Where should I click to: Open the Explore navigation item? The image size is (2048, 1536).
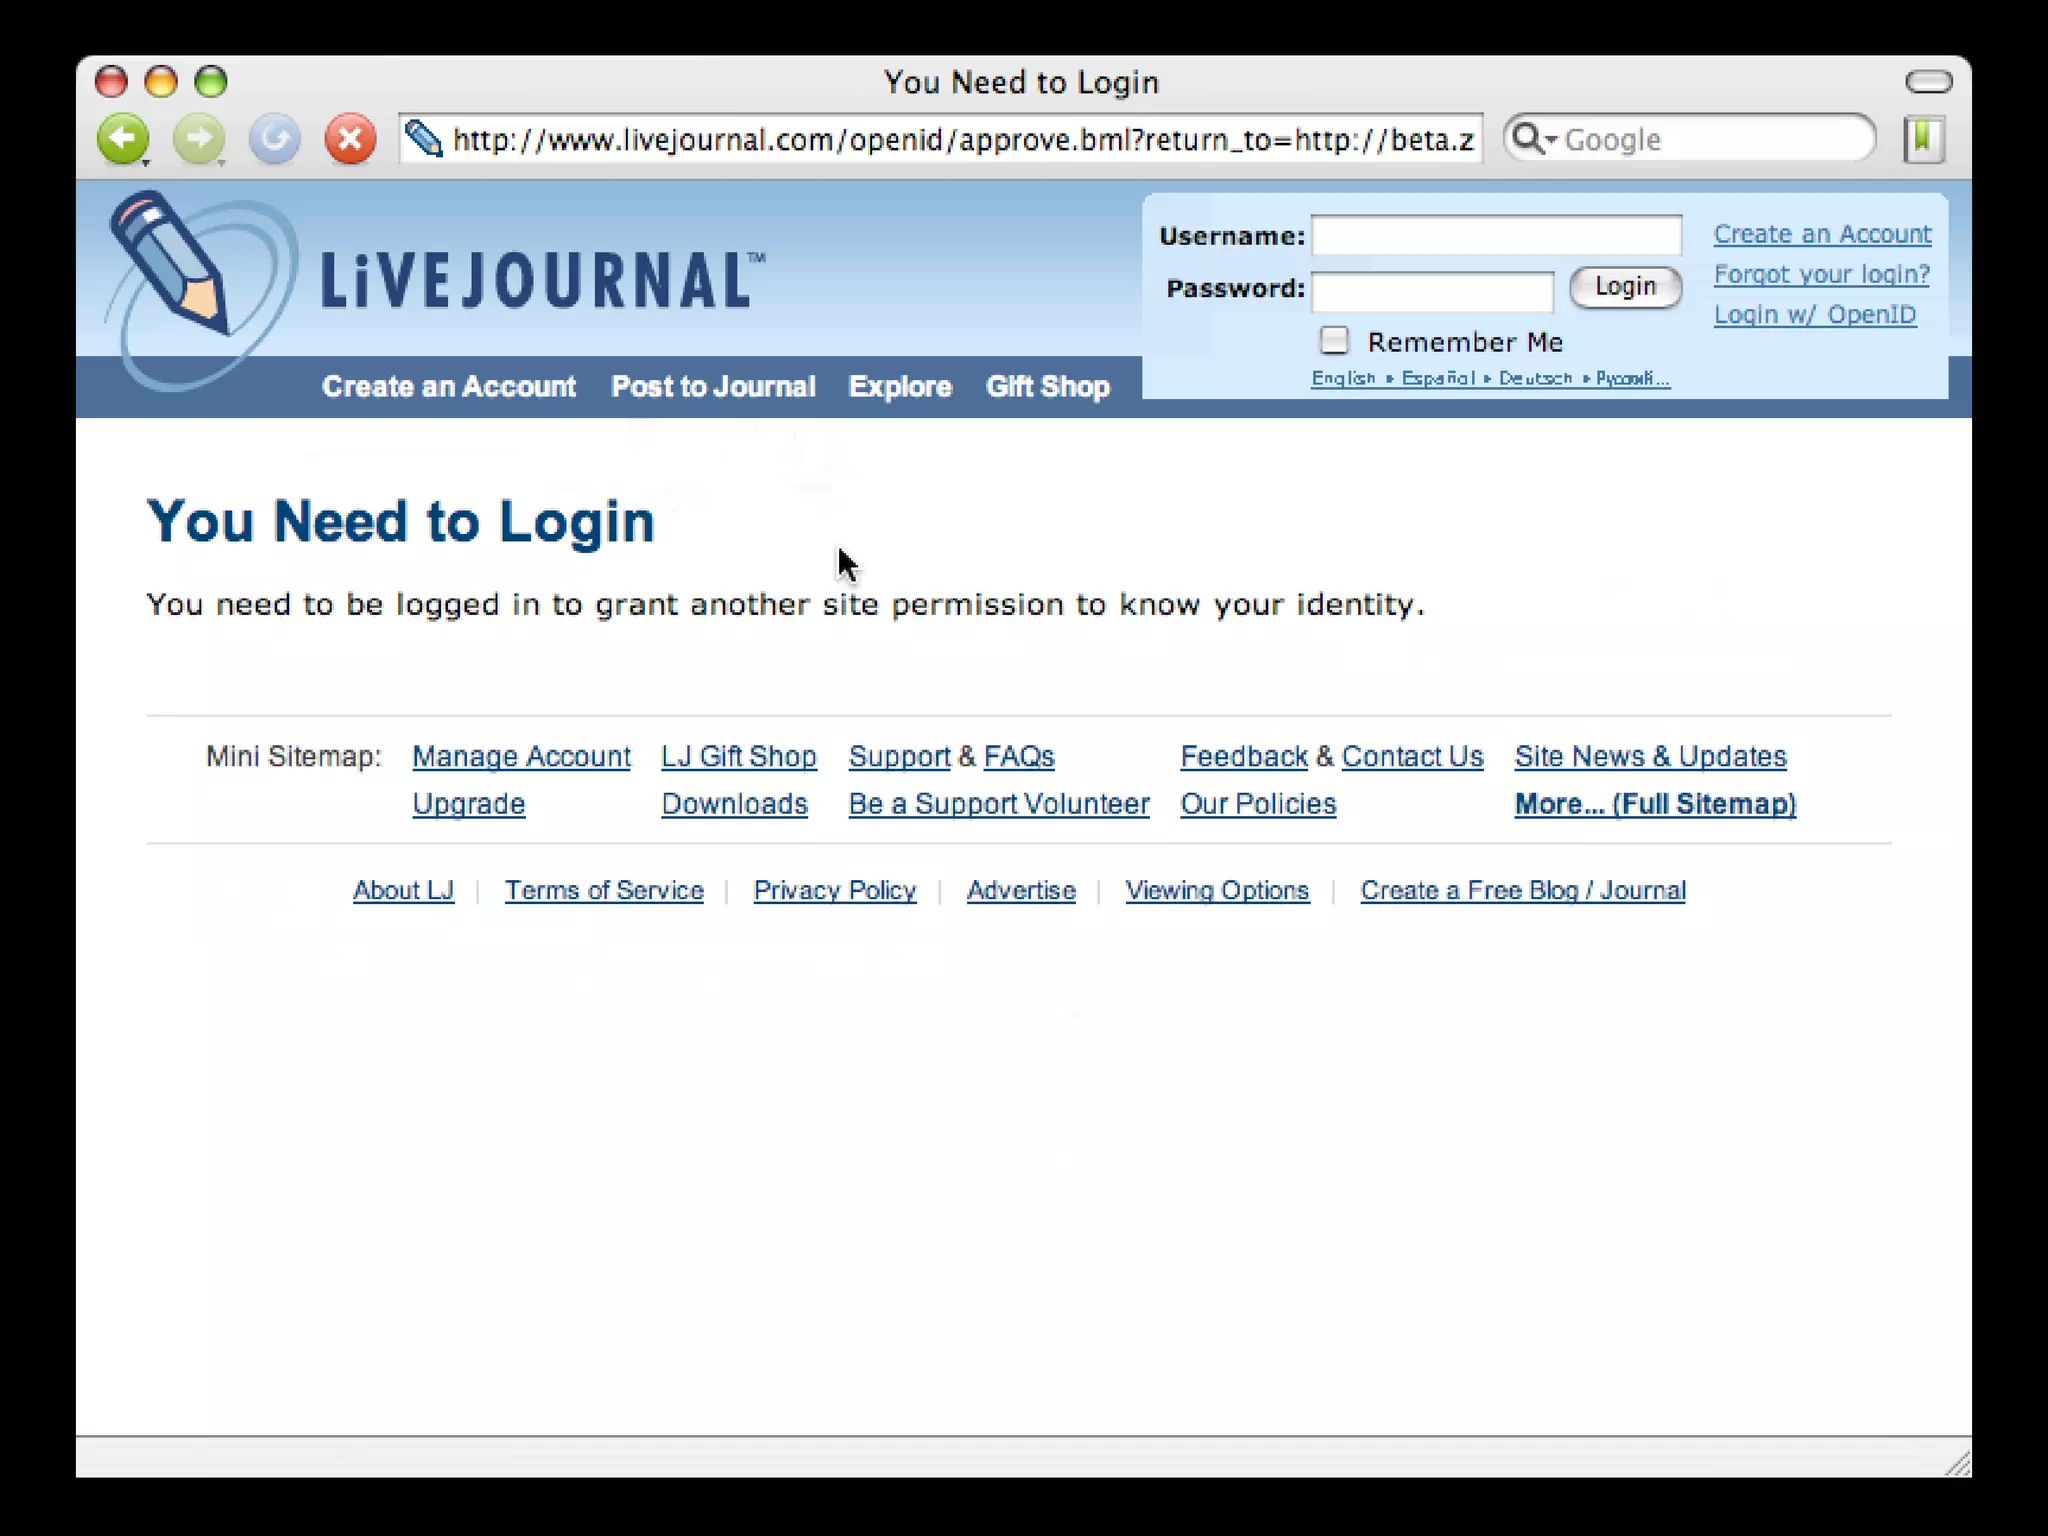pyautogui.click(x=900, y=387)
